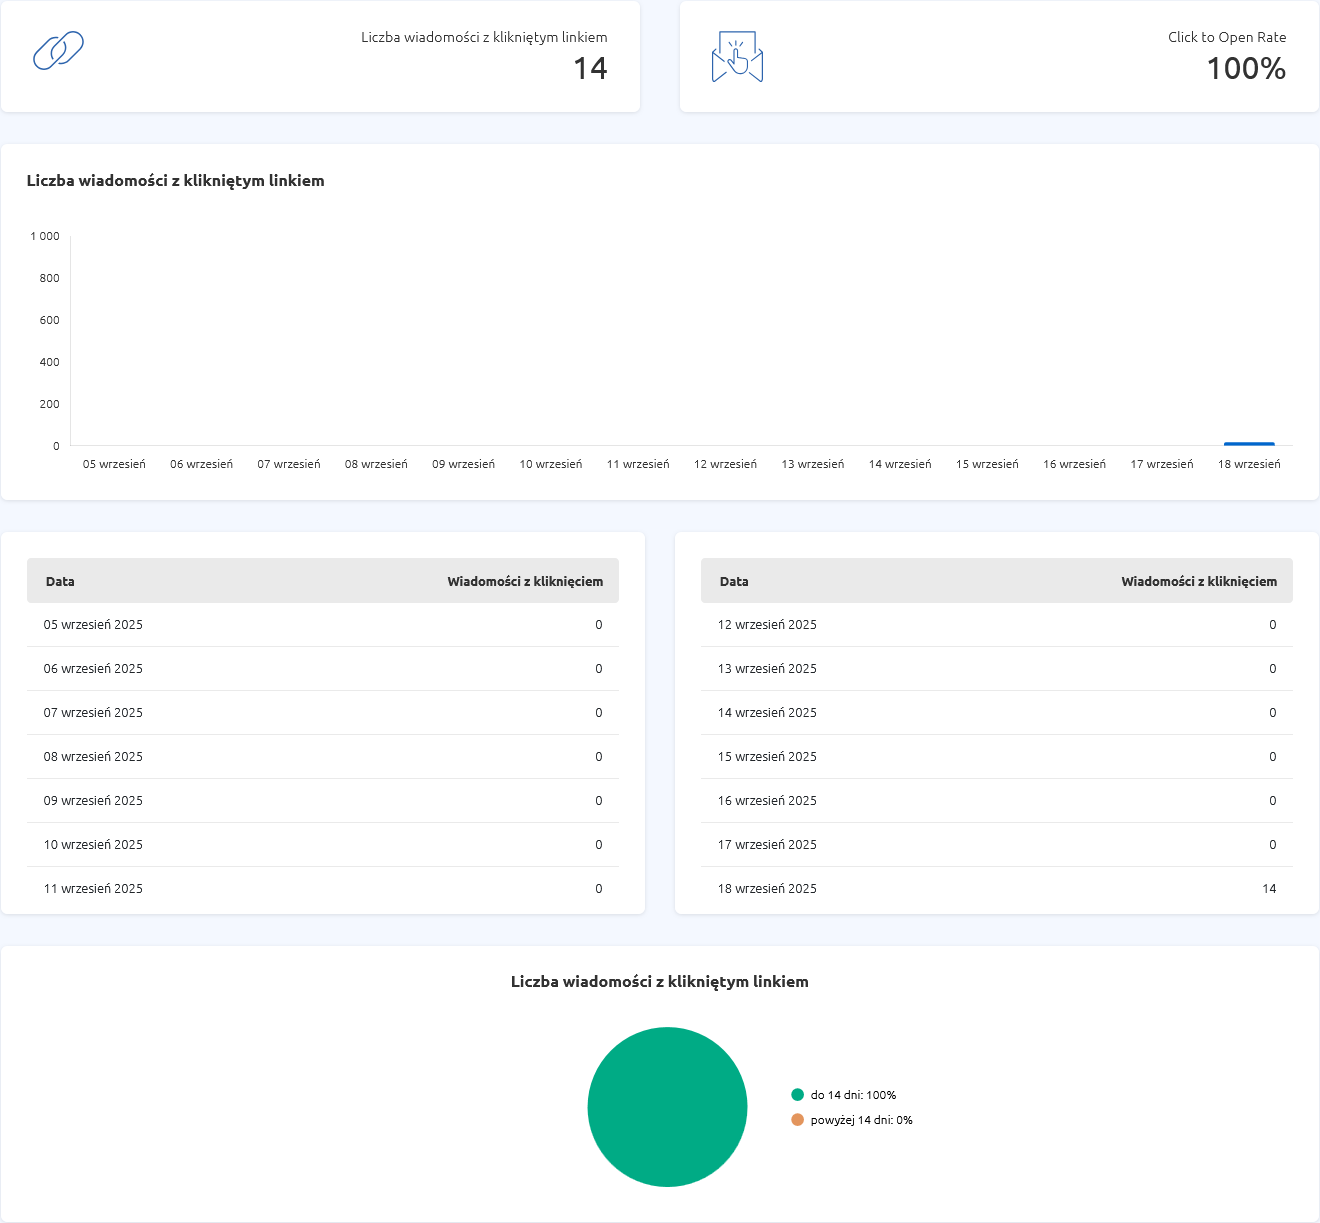Toggle the green 'do 14 dni' legend marker
This screenshot has height=1223, width=1320.
point(797,1095)
